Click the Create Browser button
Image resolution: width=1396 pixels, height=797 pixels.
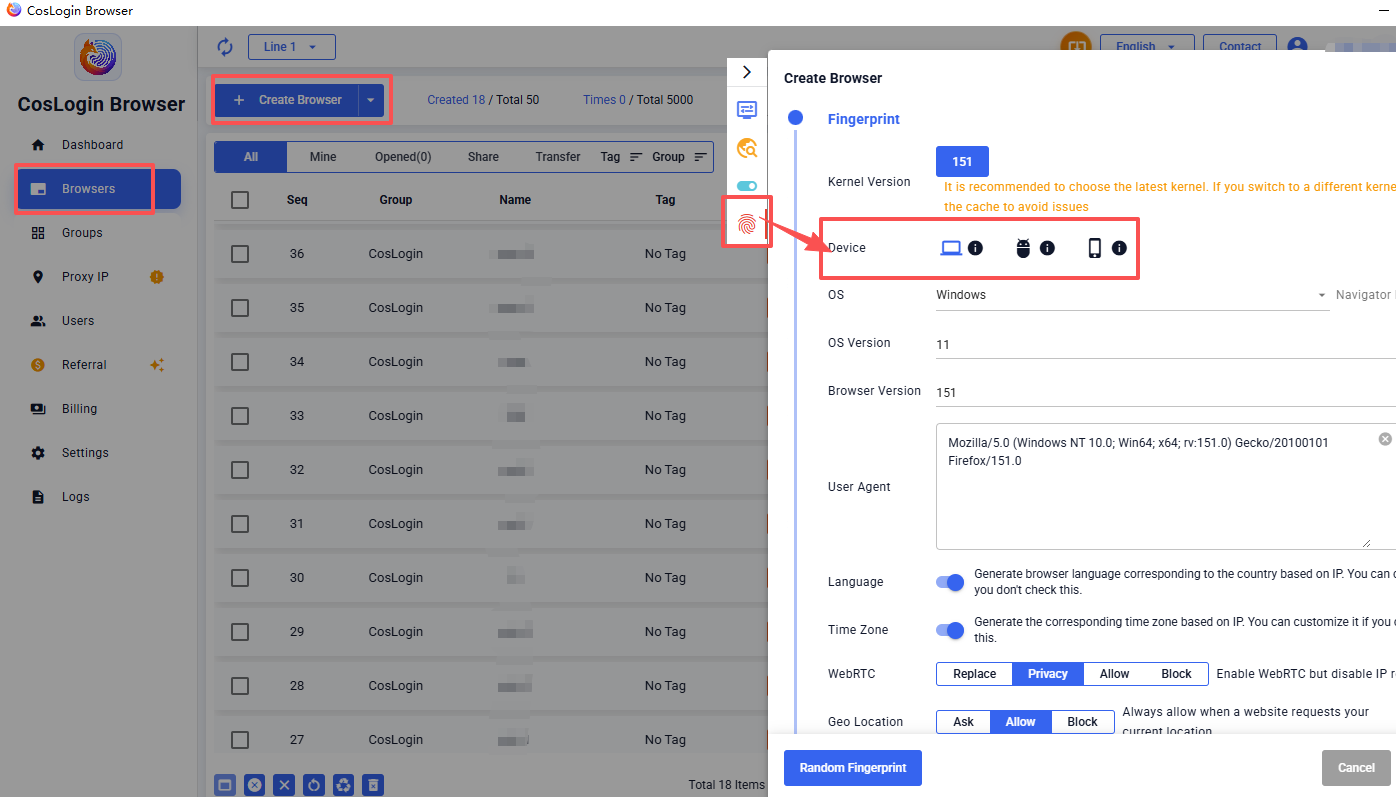pyautogui.click(x=288, y=100)
